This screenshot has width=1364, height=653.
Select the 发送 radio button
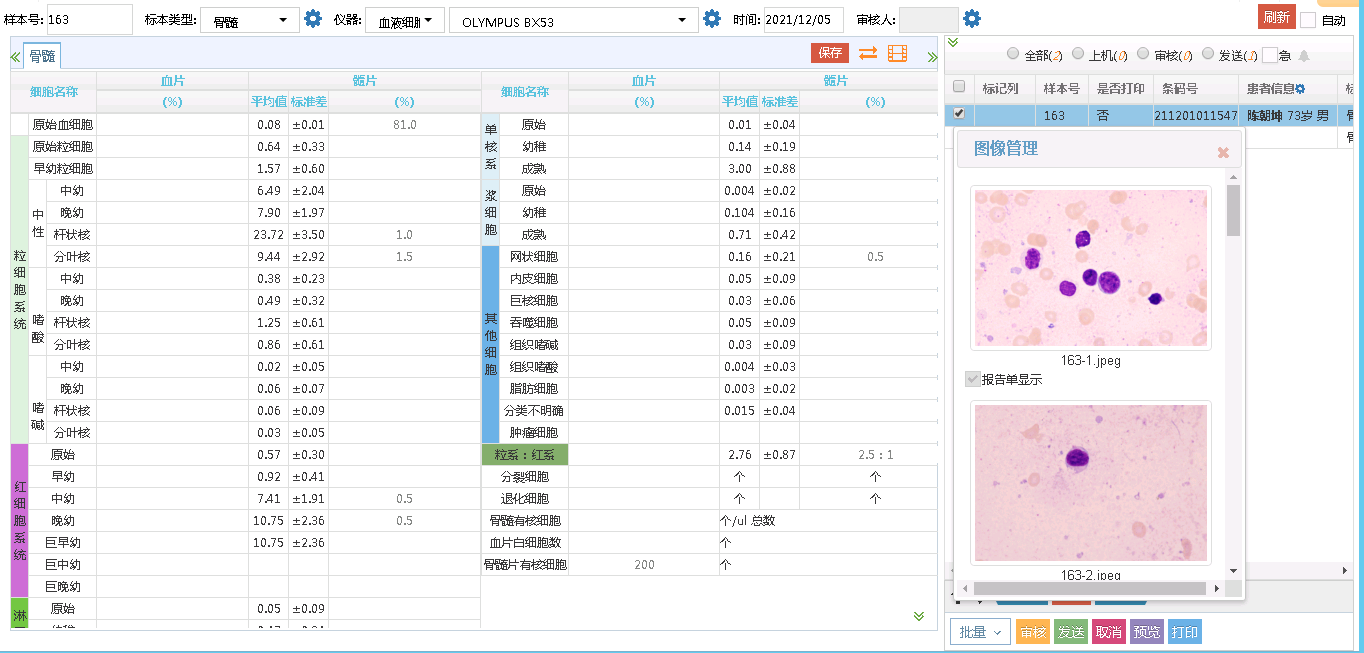tap(1208, 54)
